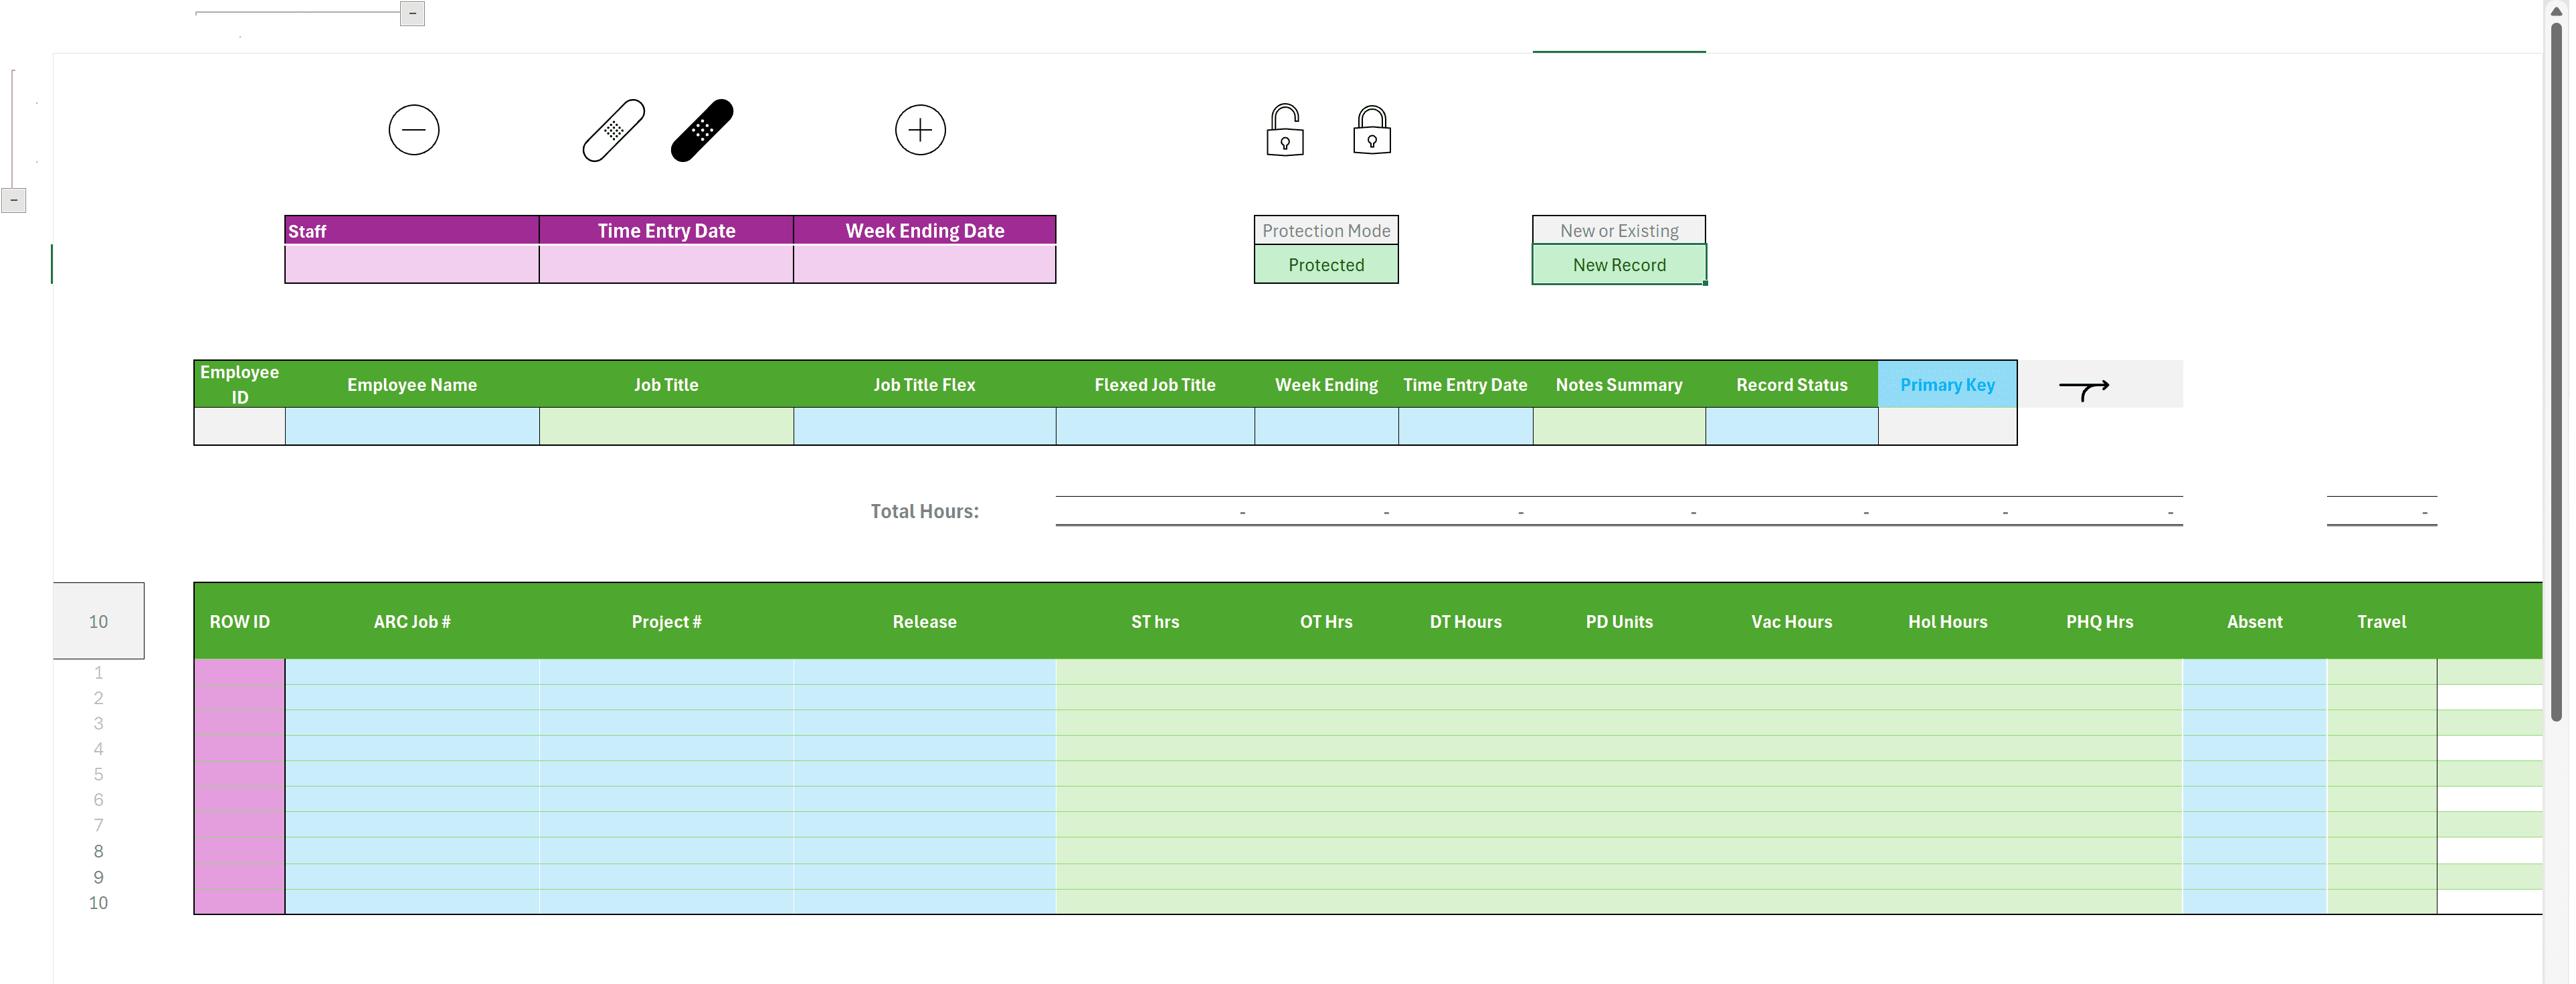Click the ARC Job # column header
This screenshot has height=984, width=2576.
coord(412,621)
